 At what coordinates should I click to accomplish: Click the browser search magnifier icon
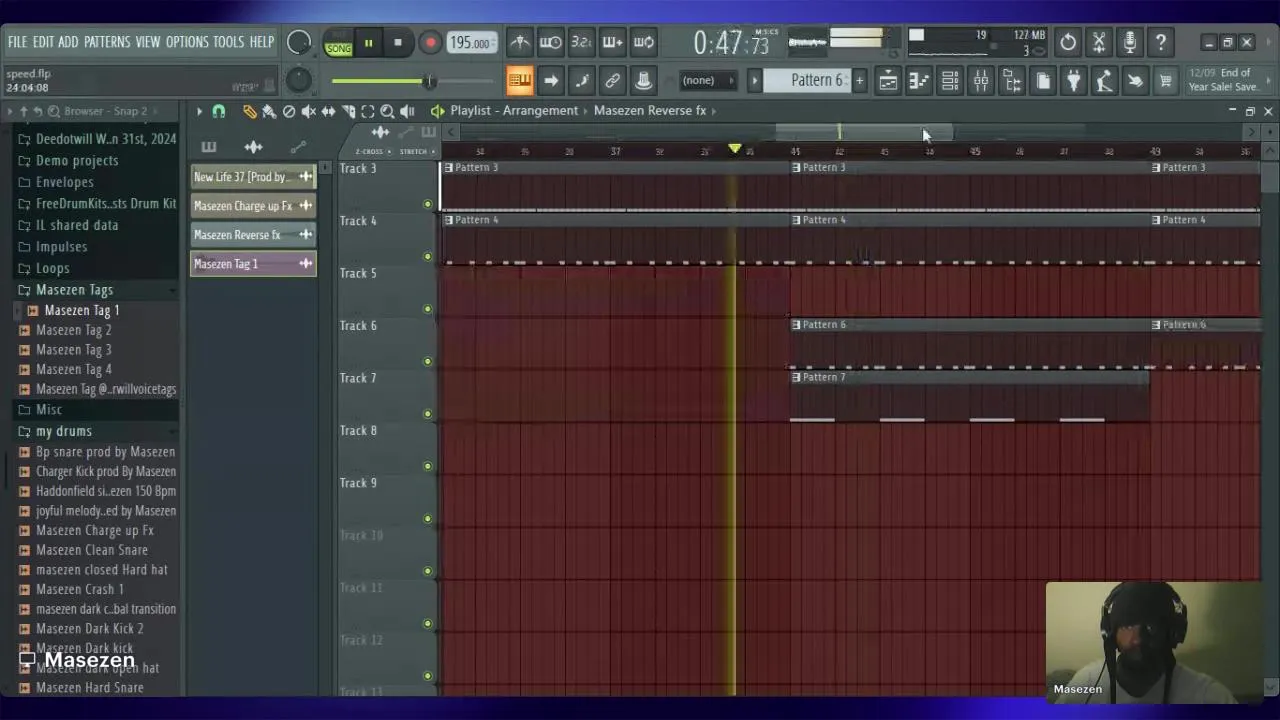tap(55, 111)
